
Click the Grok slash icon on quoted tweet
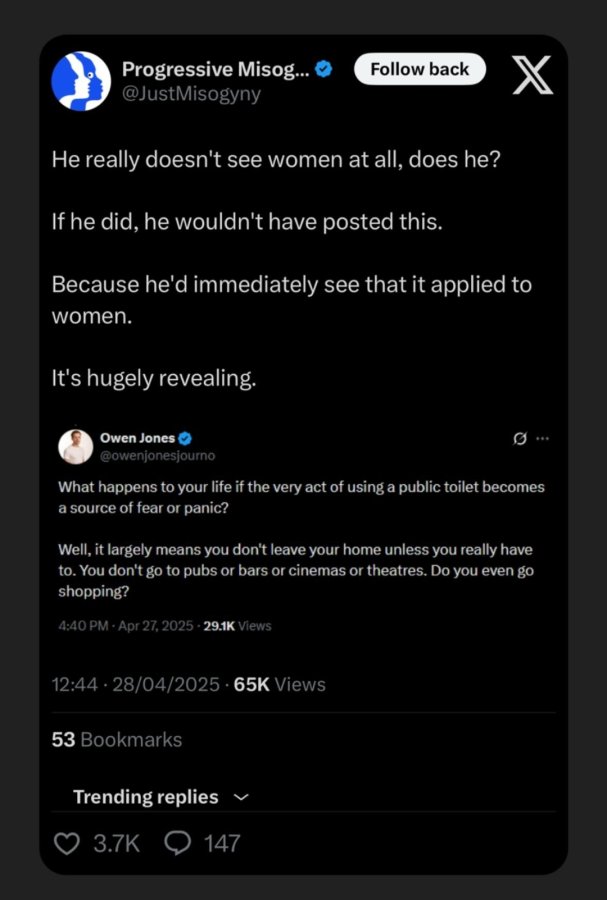click(519, 439)
